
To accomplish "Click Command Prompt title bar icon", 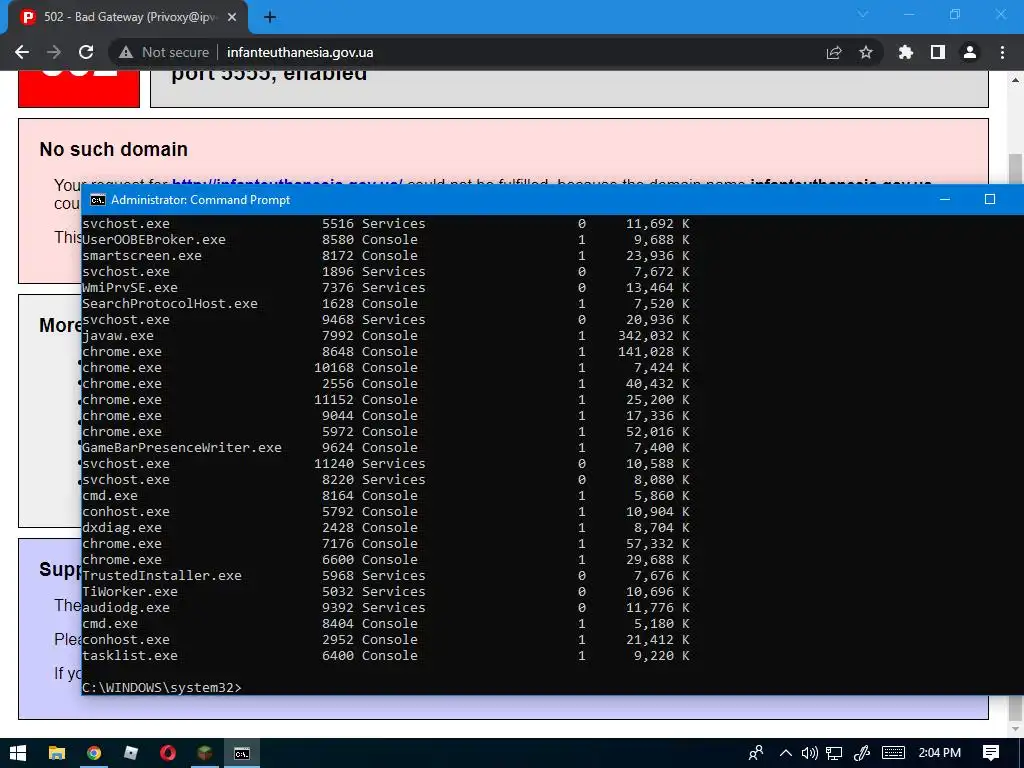I will tap(98, 200).
